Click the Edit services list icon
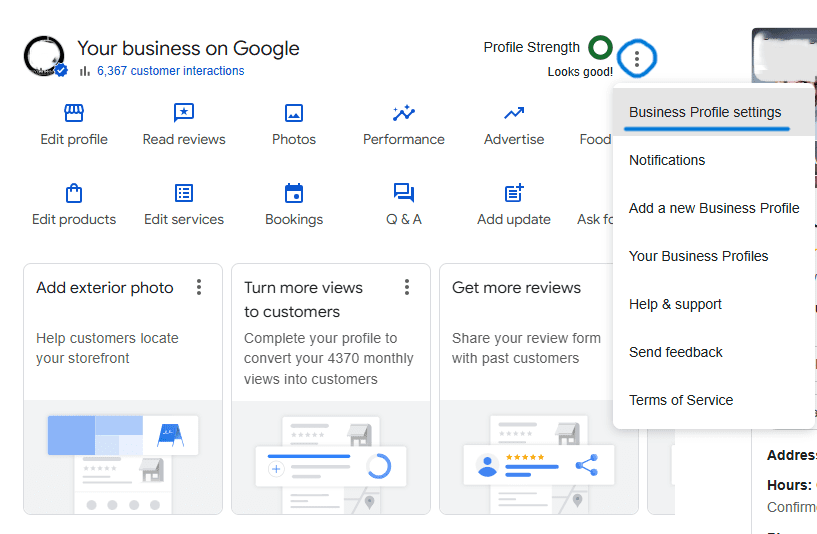817x534 pixels. 184,193
